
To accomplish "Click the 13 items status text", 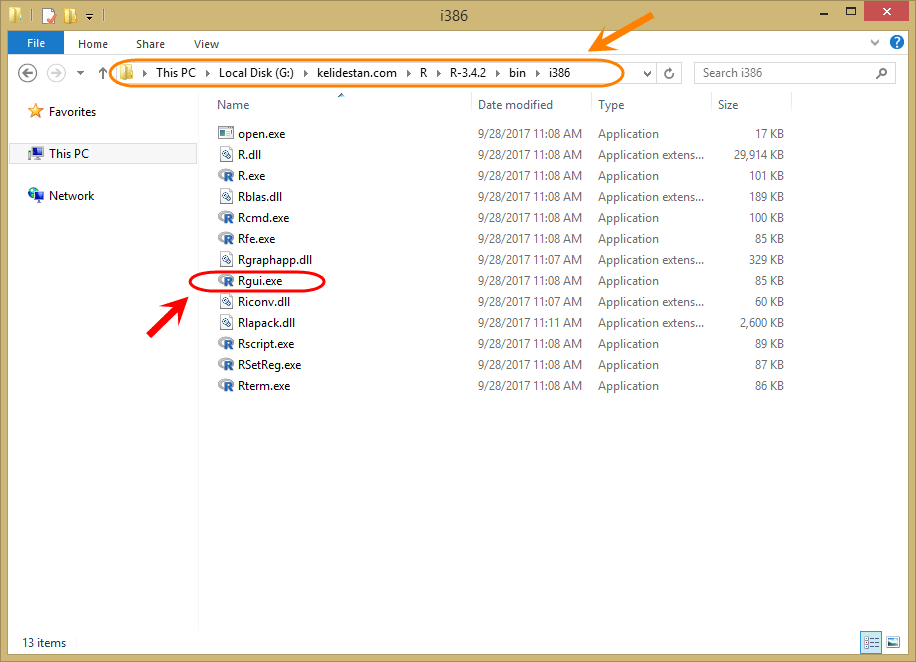I will pos(44,643).
